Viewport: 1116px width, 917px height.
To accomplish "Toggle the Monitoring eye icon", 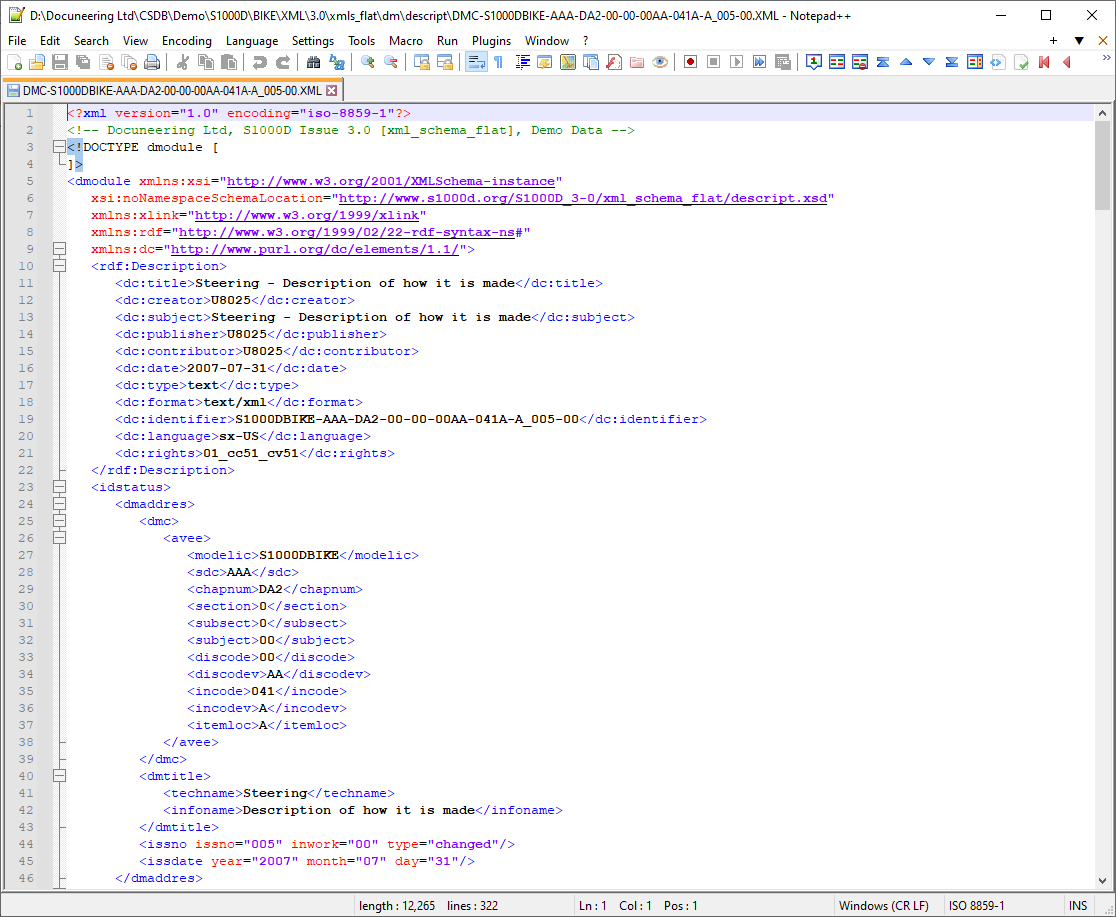I will pyautogui.click(x=660, y=62).
